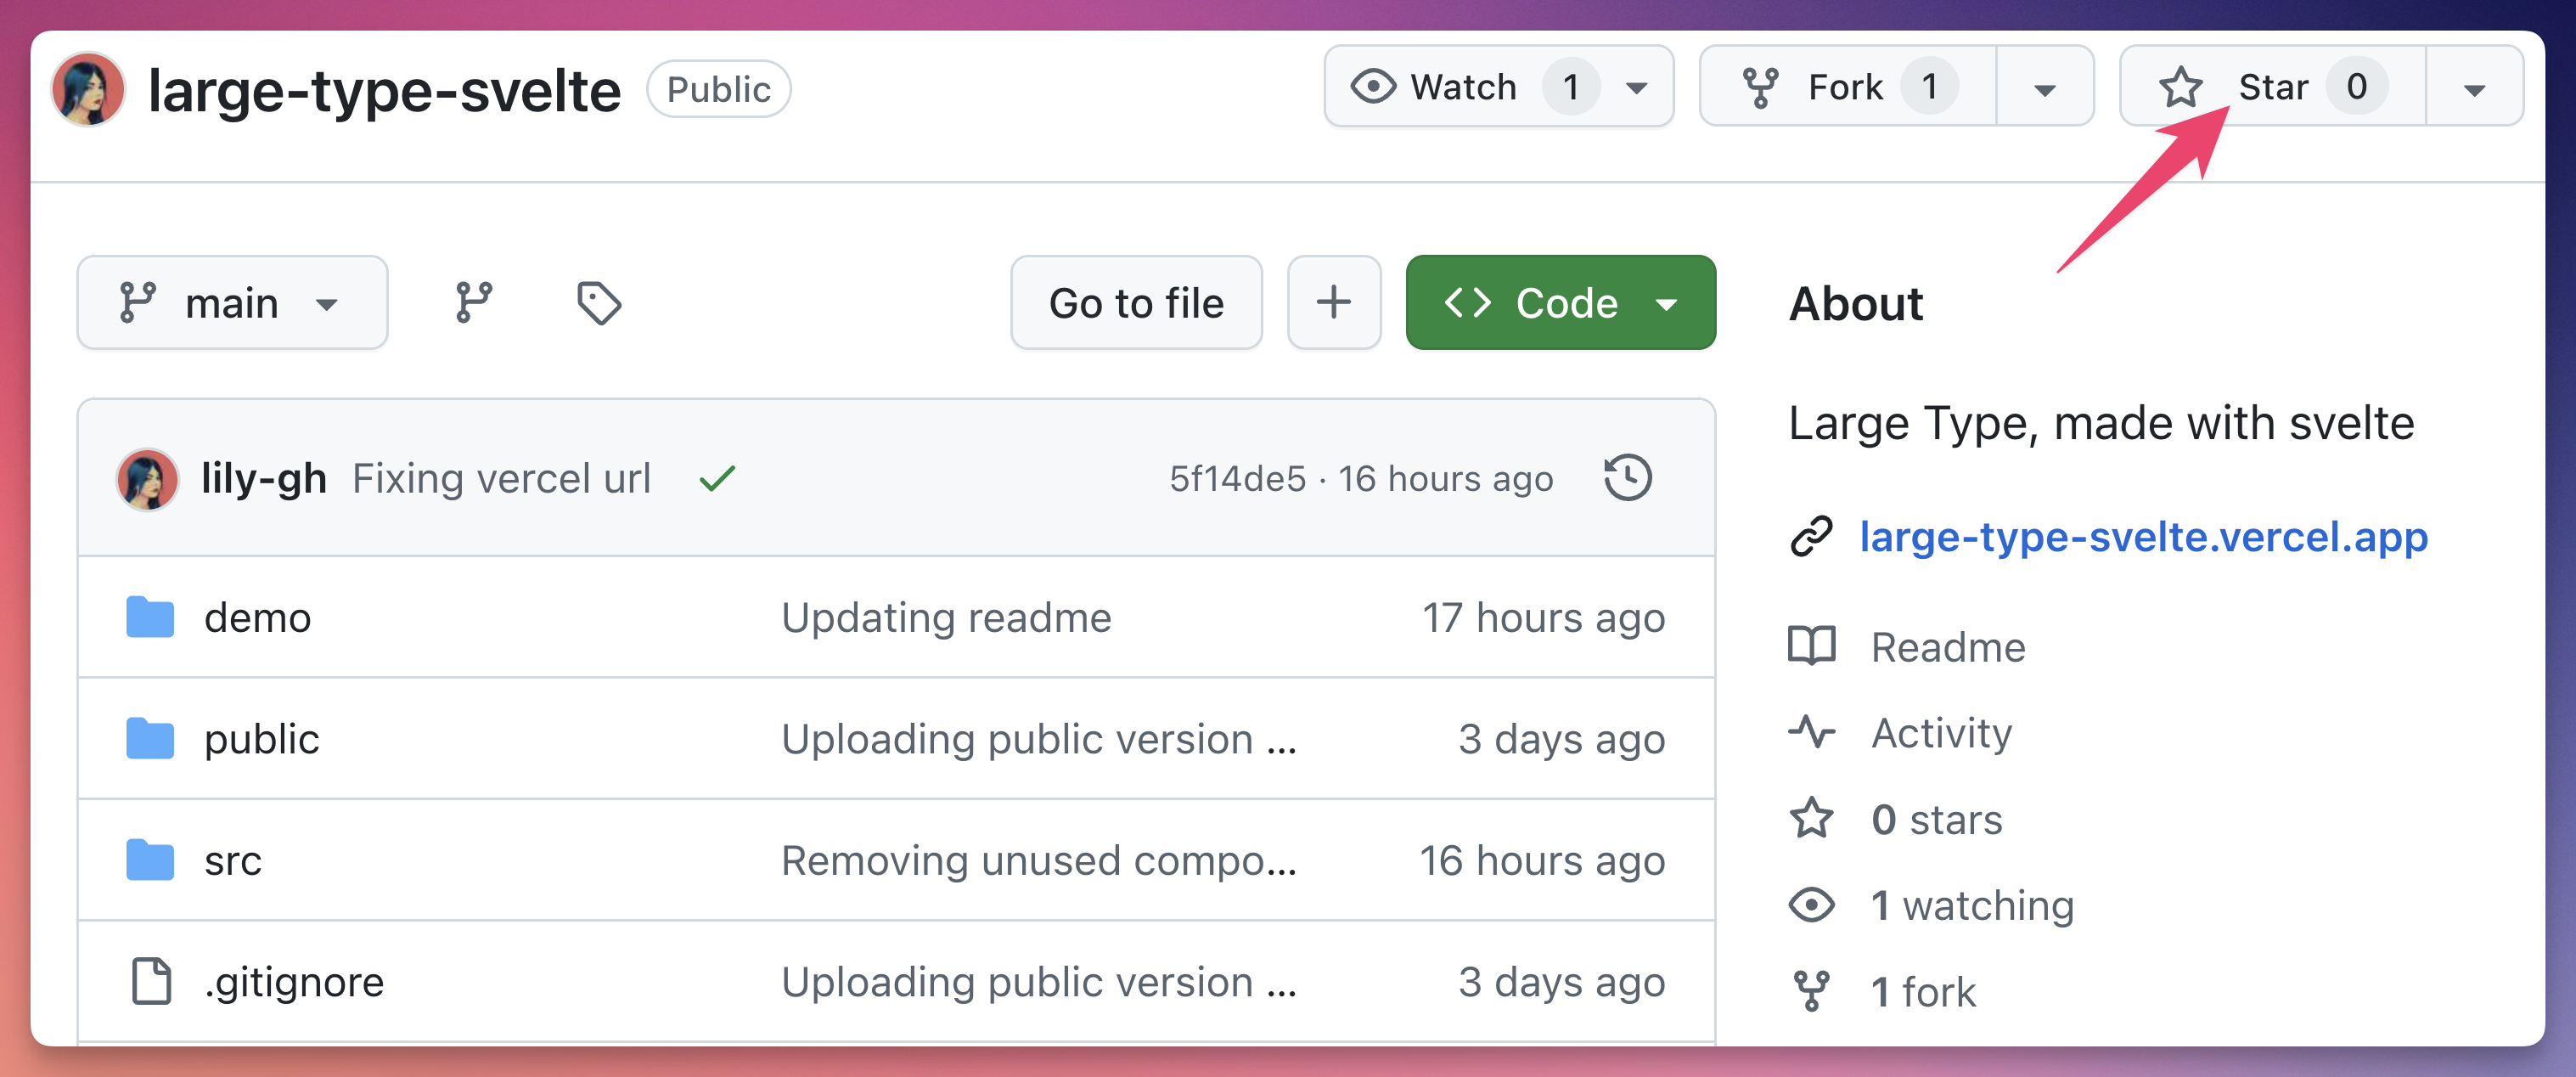Open the green Code dropdown button
2576x1077 pixels.
click(1560, 302)
